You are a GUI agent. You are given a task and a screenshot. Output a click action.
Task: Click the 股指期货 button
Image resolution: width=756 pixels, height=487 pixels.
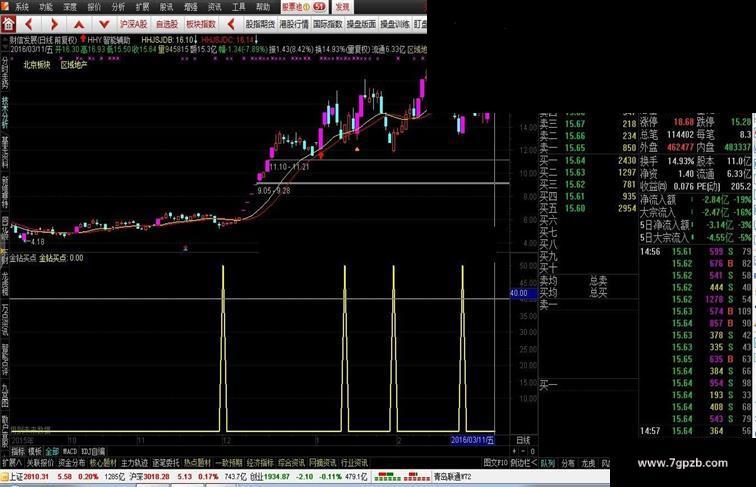[260, 24]
